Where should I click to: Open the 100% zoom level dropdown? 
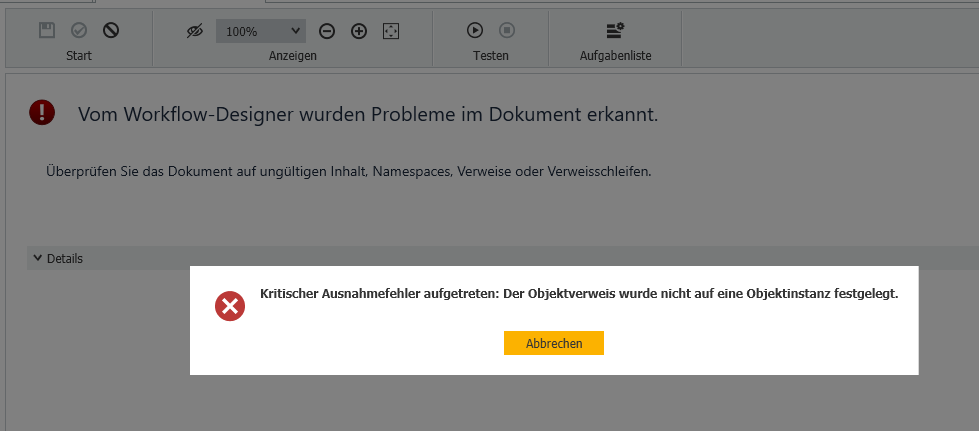[261, 31]
